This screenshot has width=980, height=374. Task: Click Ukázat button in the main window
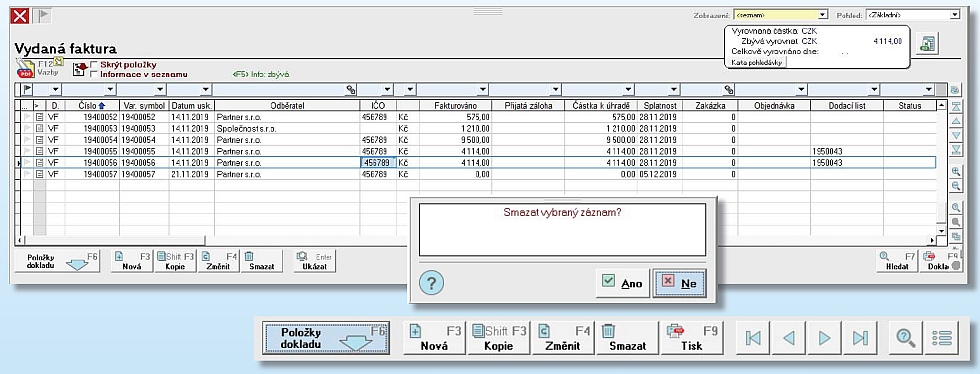[x=314, y=261]
